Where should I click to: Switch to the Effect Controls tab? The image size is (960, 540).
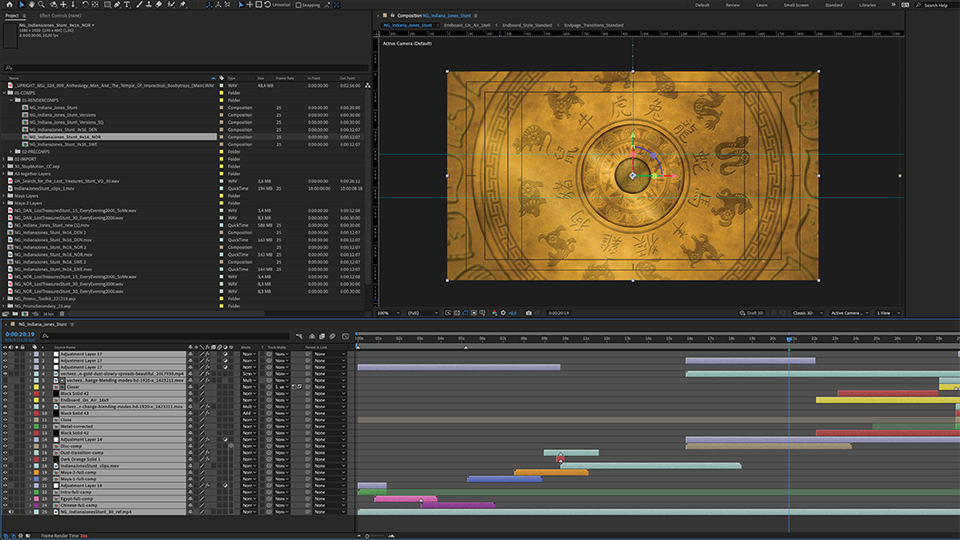click(61, 17)
